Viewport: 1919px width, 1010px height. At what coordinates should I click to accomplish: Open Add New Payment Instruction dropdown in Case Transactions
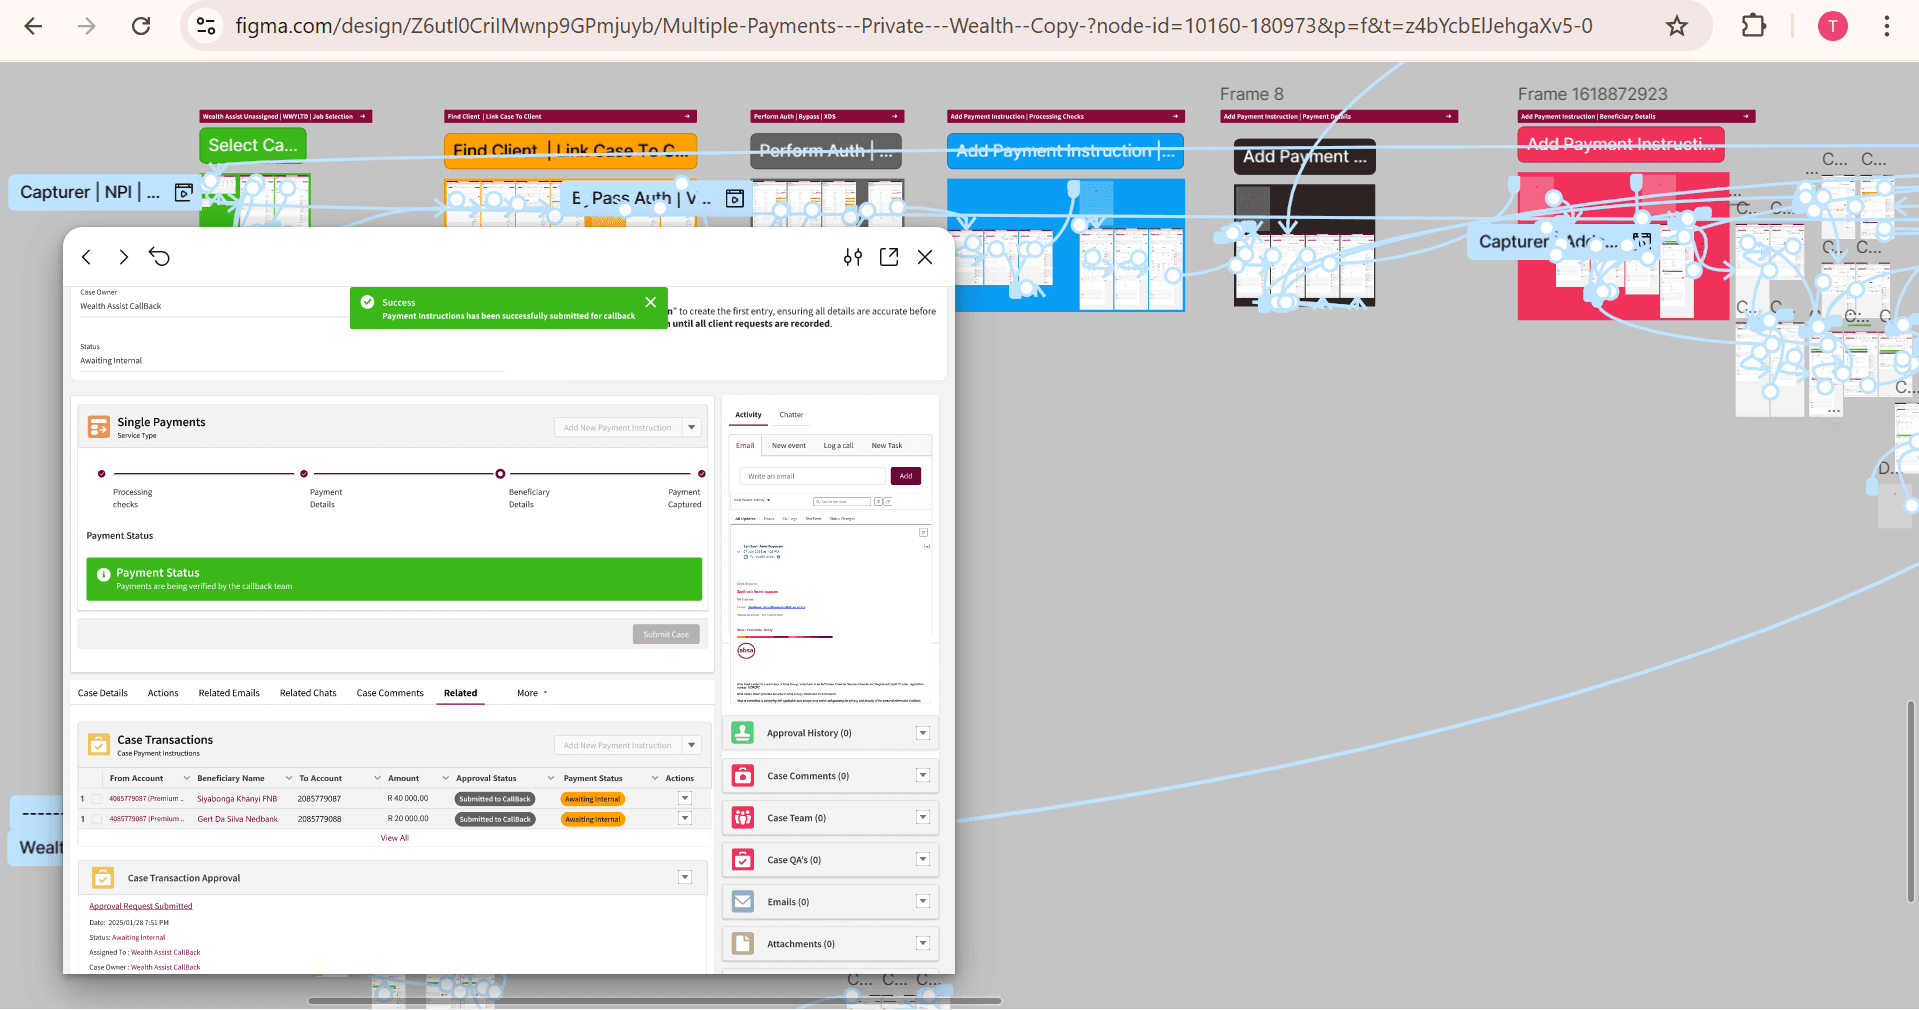click(691, 745)
